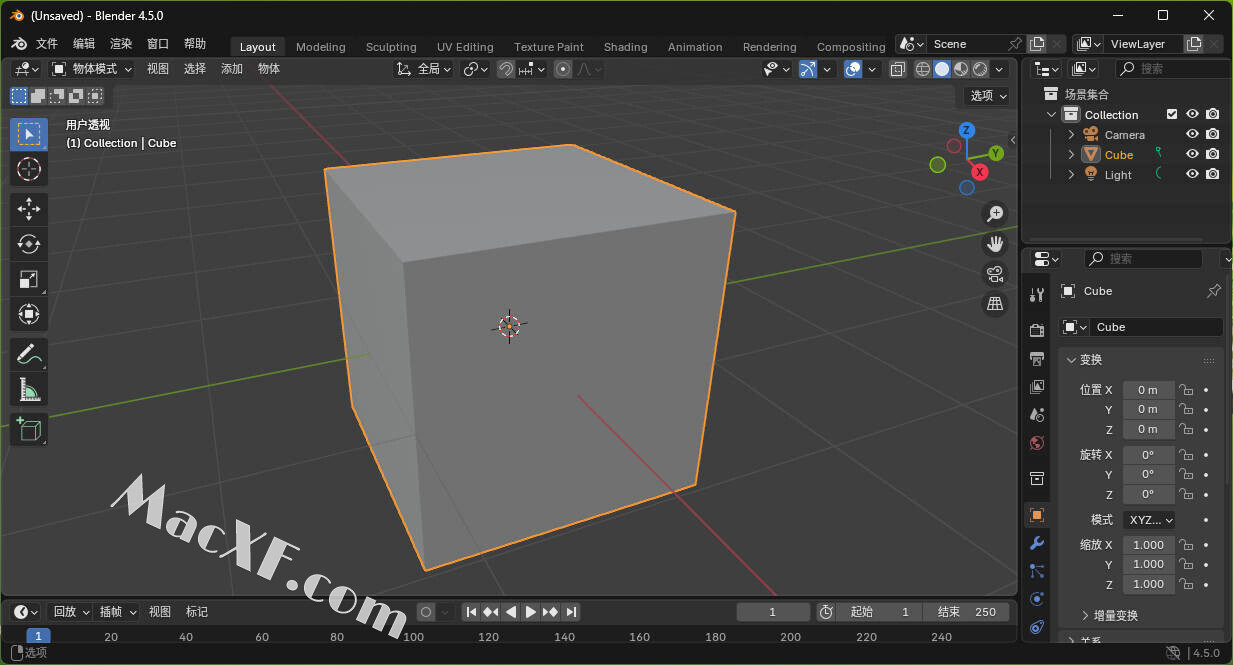Open the 回放 playback dropdown

71,612
